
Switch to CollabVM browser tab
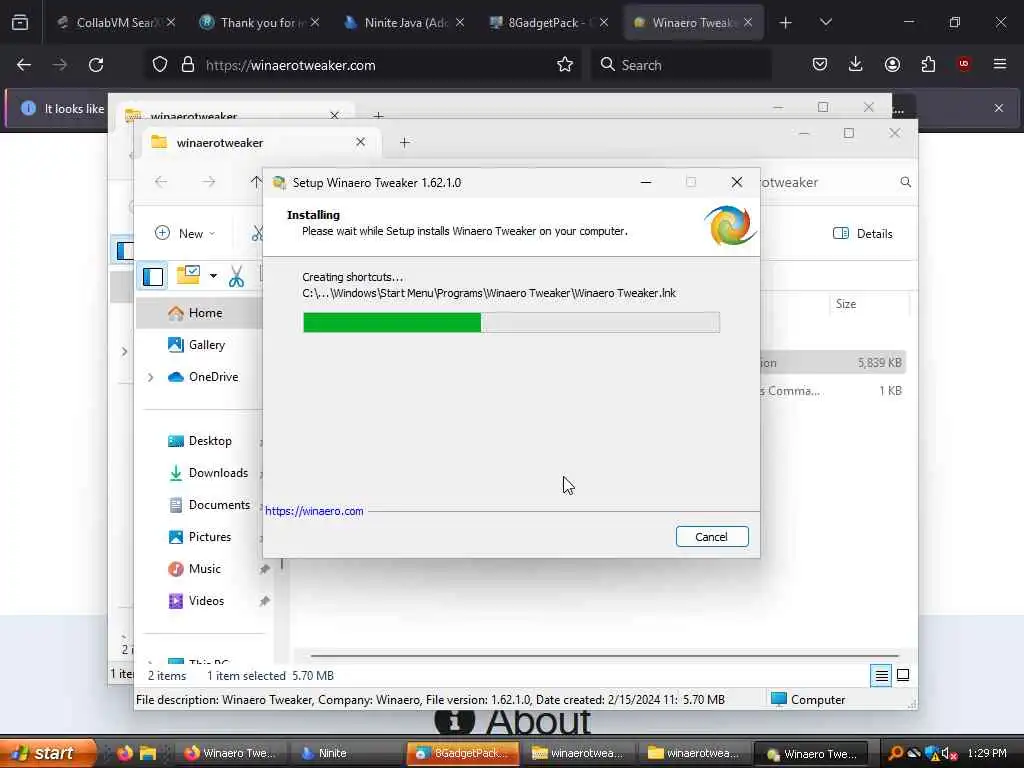pyautogui.click(x=115, y=22)
